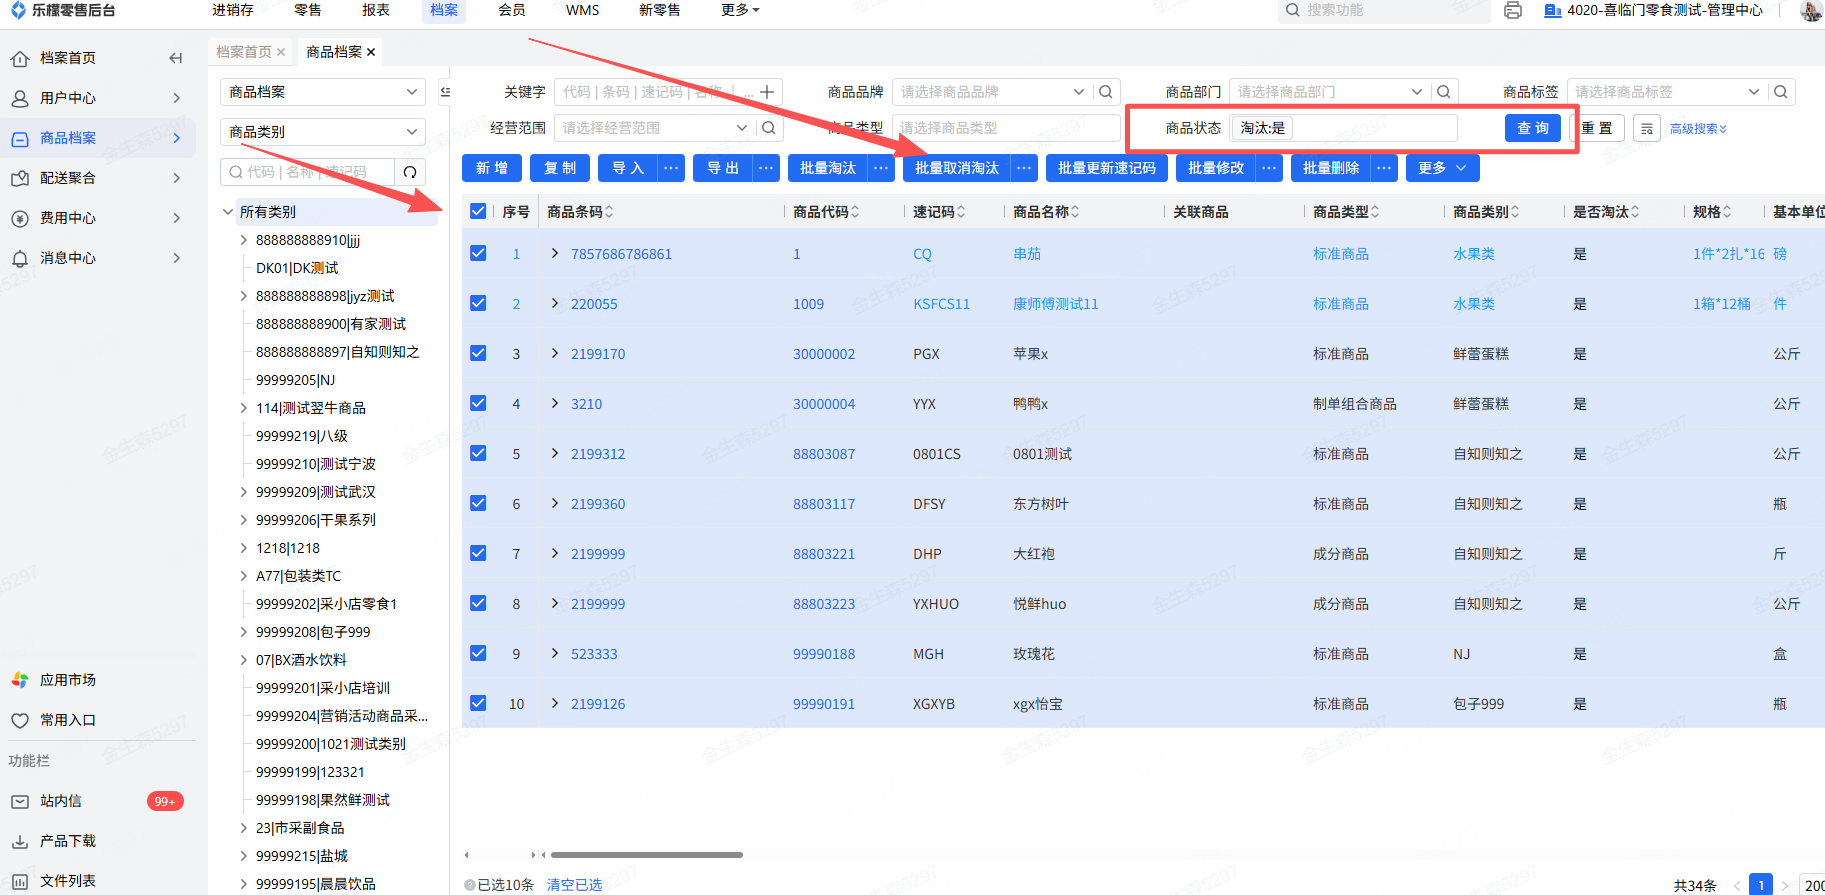Open the 会员 menu

[x=512, y=10]
